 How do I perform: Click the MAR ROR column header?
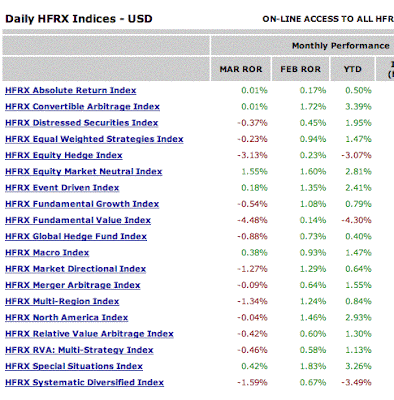click(241, 69)
